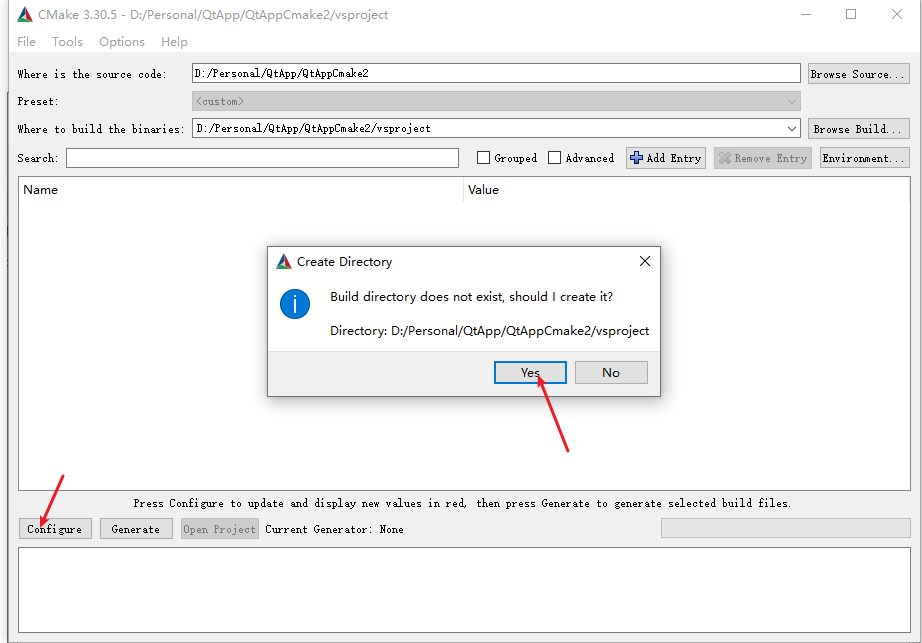Open the Options menu
This screenshot has height=643, width=922.
click(122, 42)
